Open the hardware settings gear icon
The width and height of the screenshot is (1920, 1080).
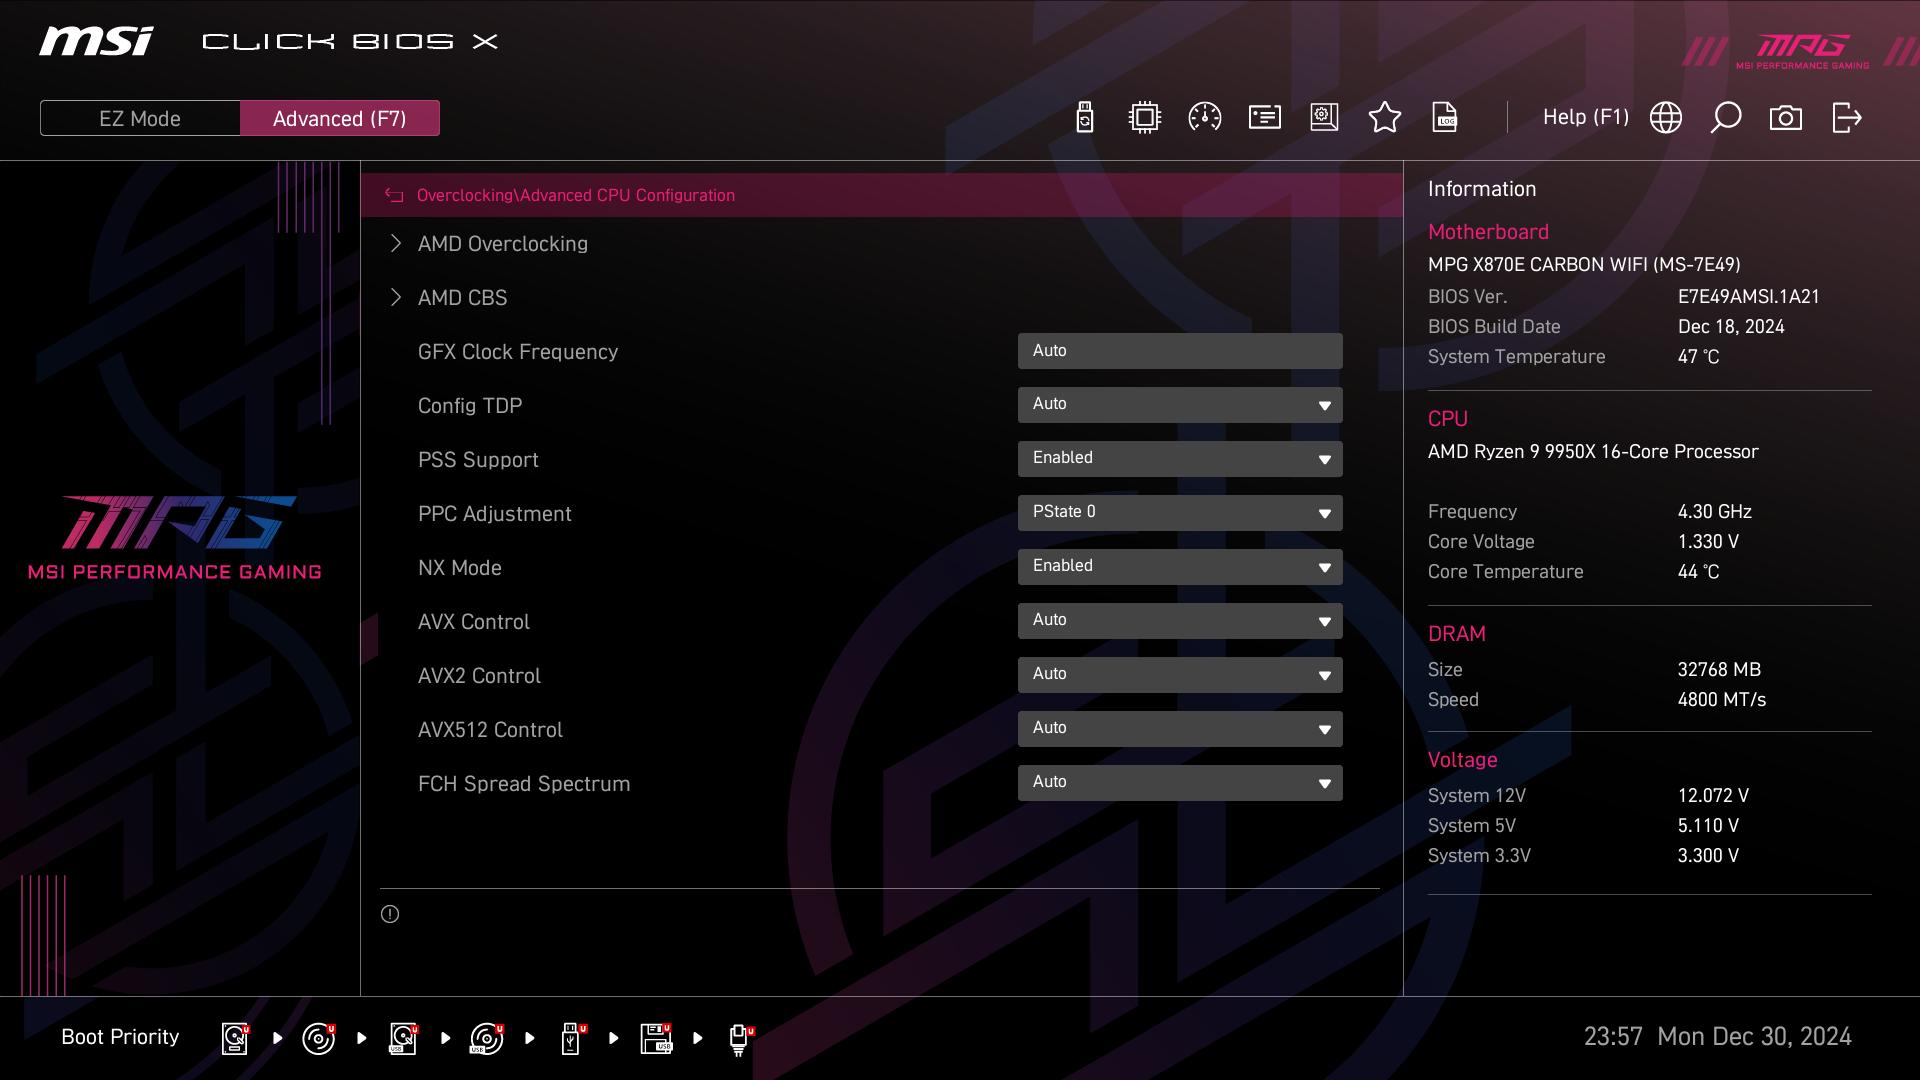1324,118
